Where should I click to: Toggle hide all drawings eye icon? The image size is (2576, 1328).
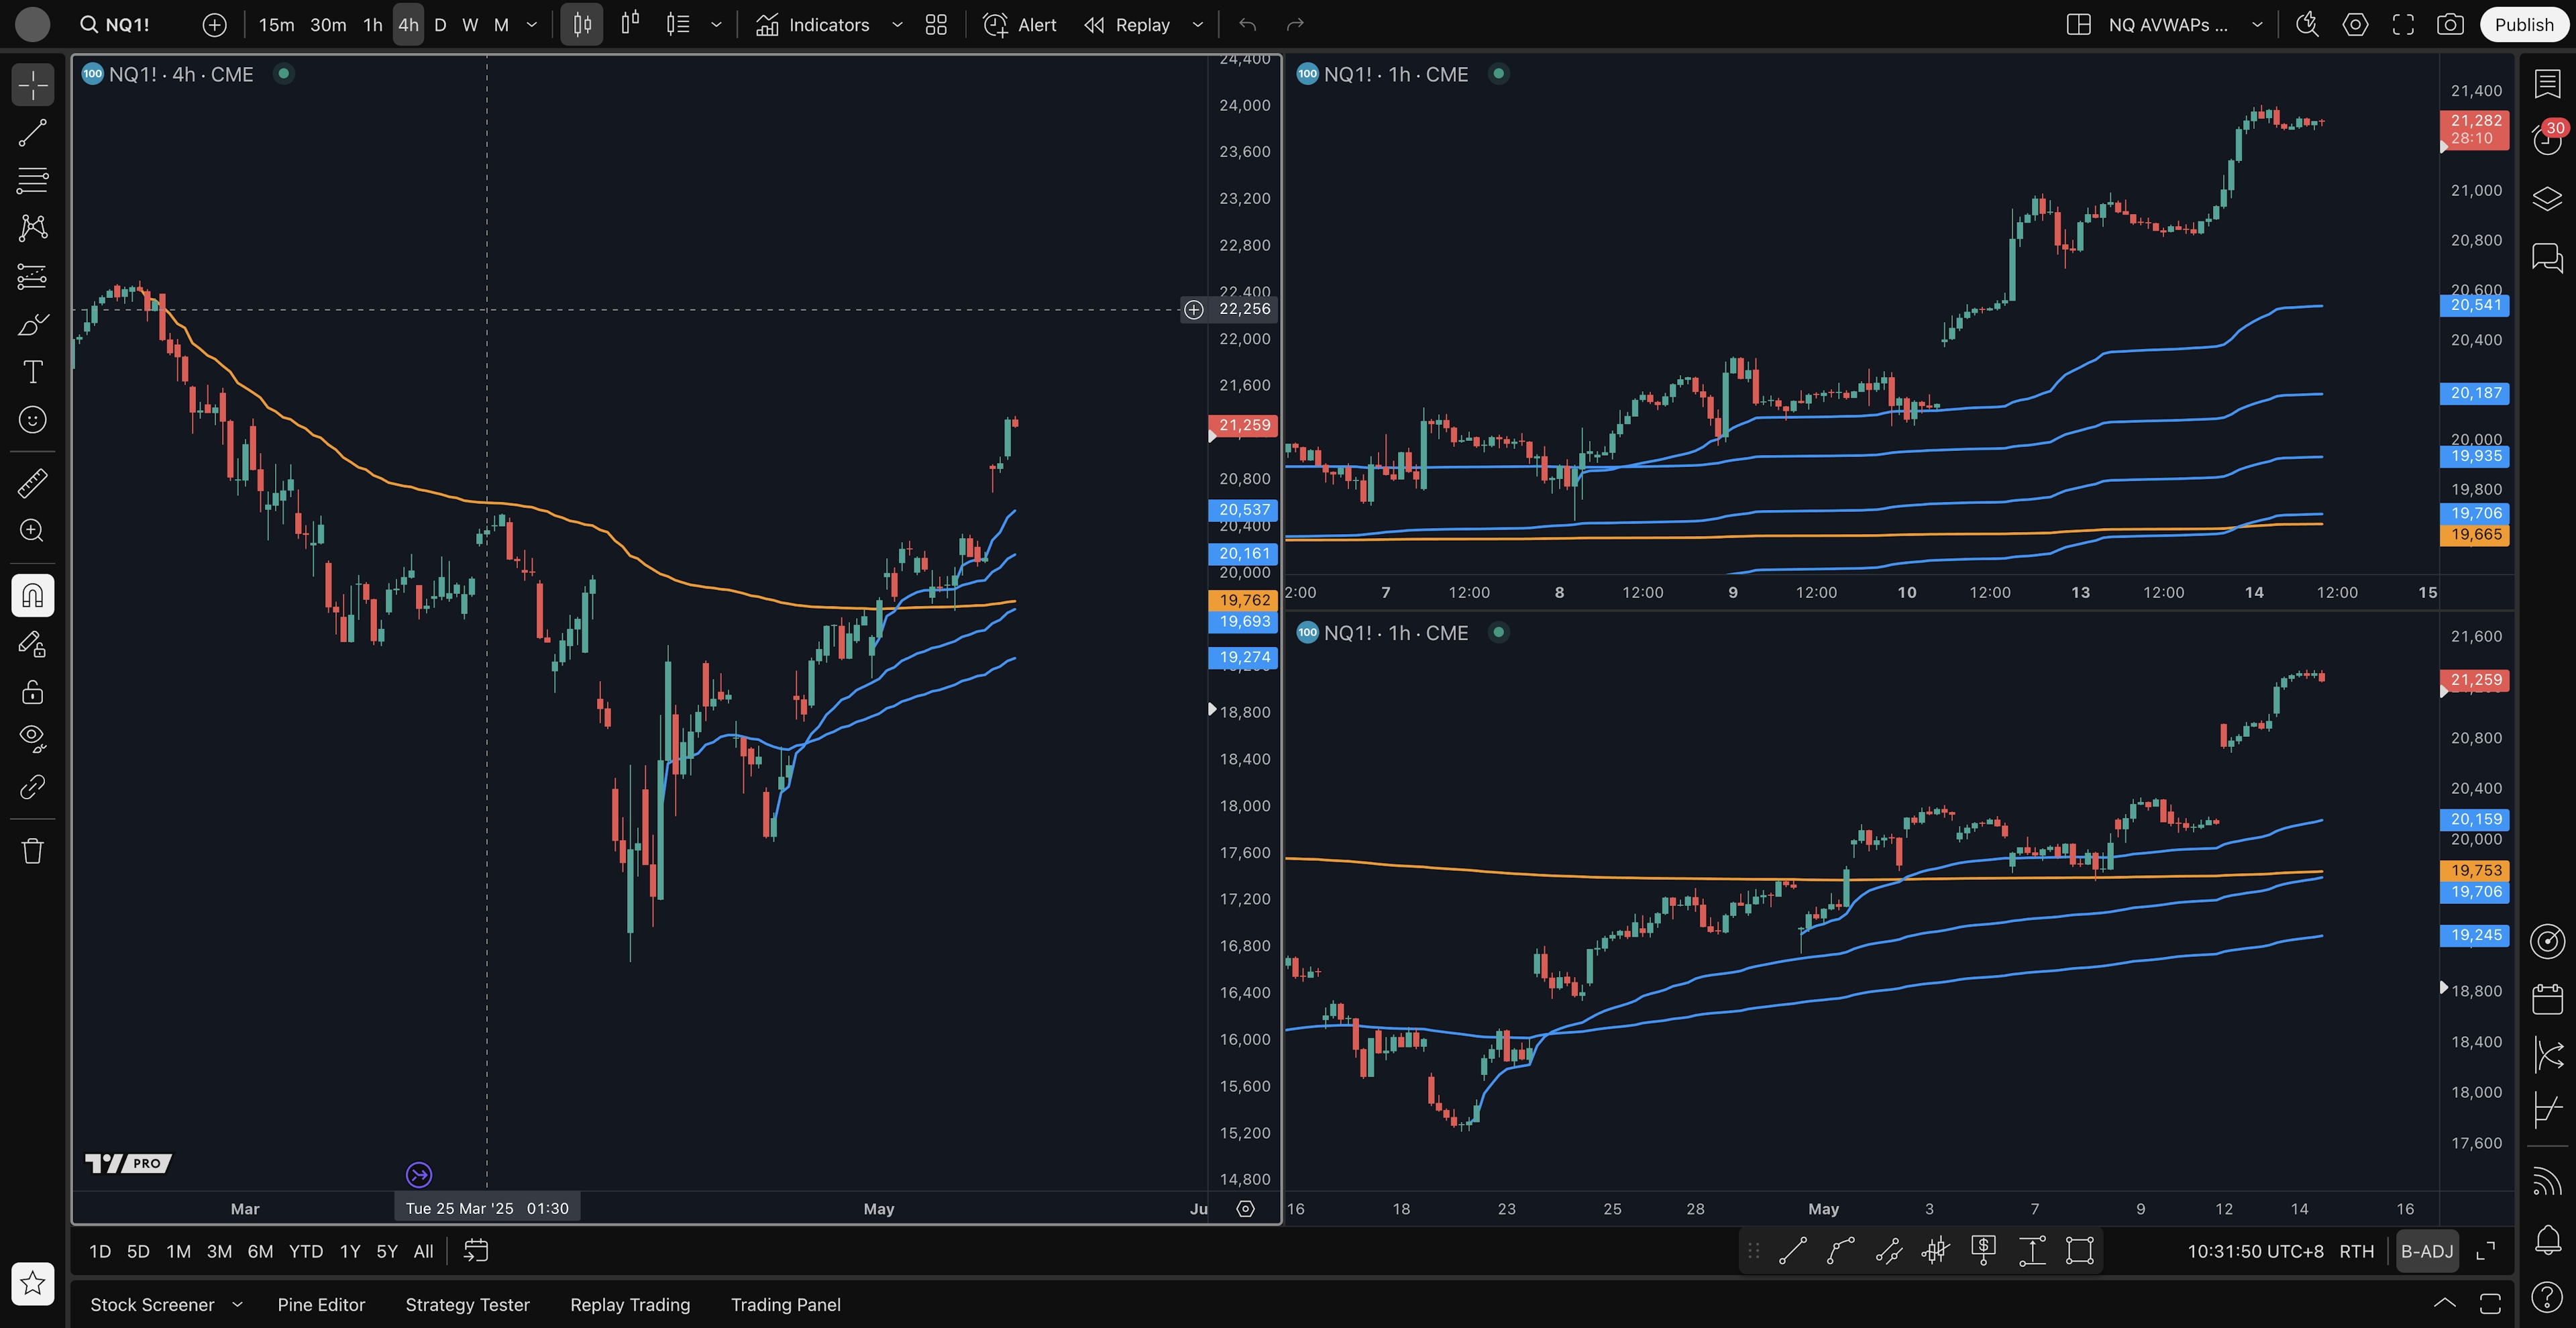click(x=32, y=738)
